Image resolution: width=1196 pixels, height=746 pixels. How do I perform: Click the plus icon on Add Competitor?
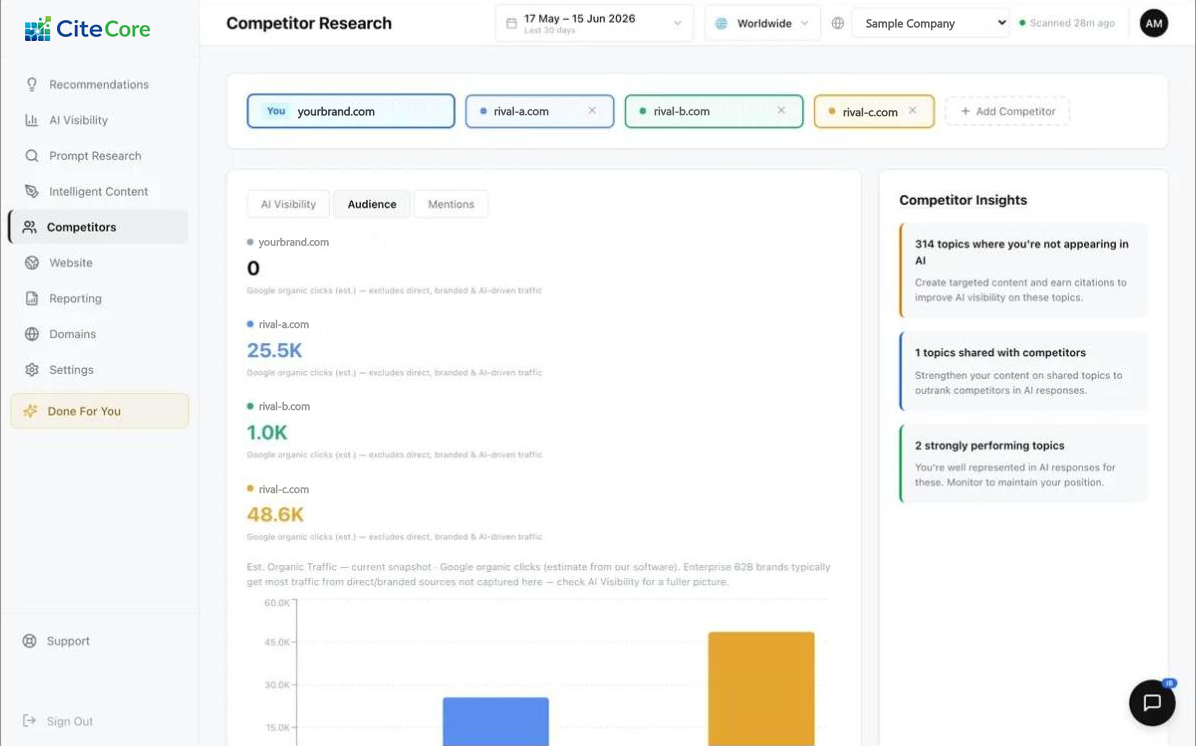tap(965, 111)
